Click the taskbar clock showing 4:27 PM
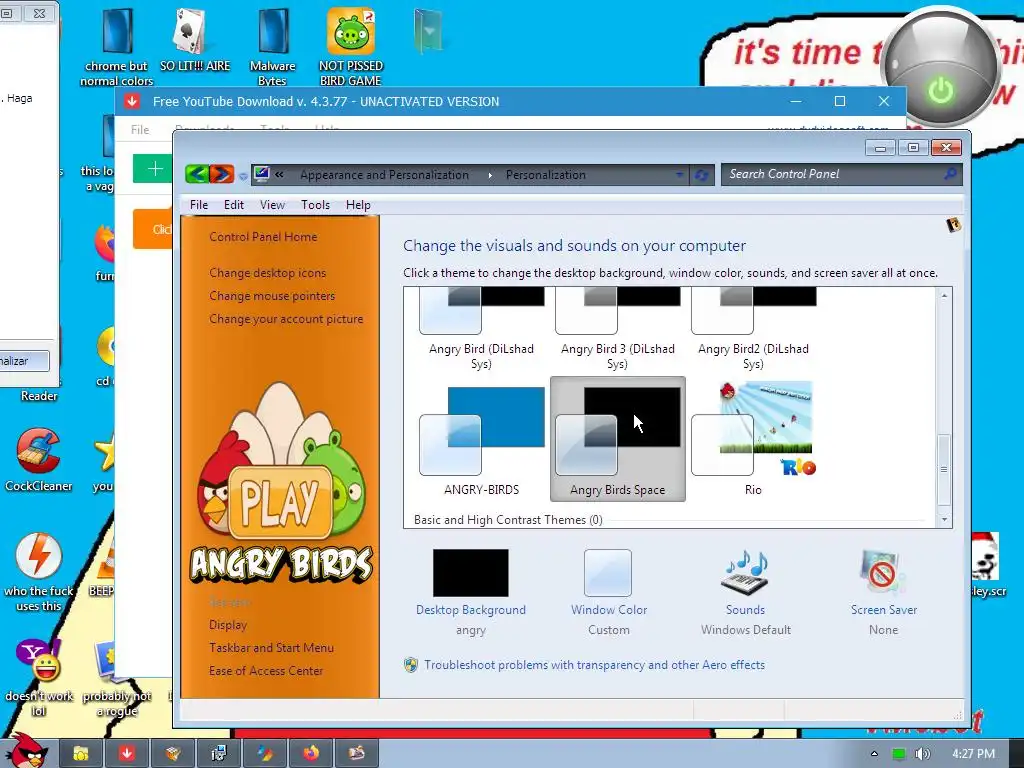The height and width of the screenshot is (768, 1024). (973, 754)
